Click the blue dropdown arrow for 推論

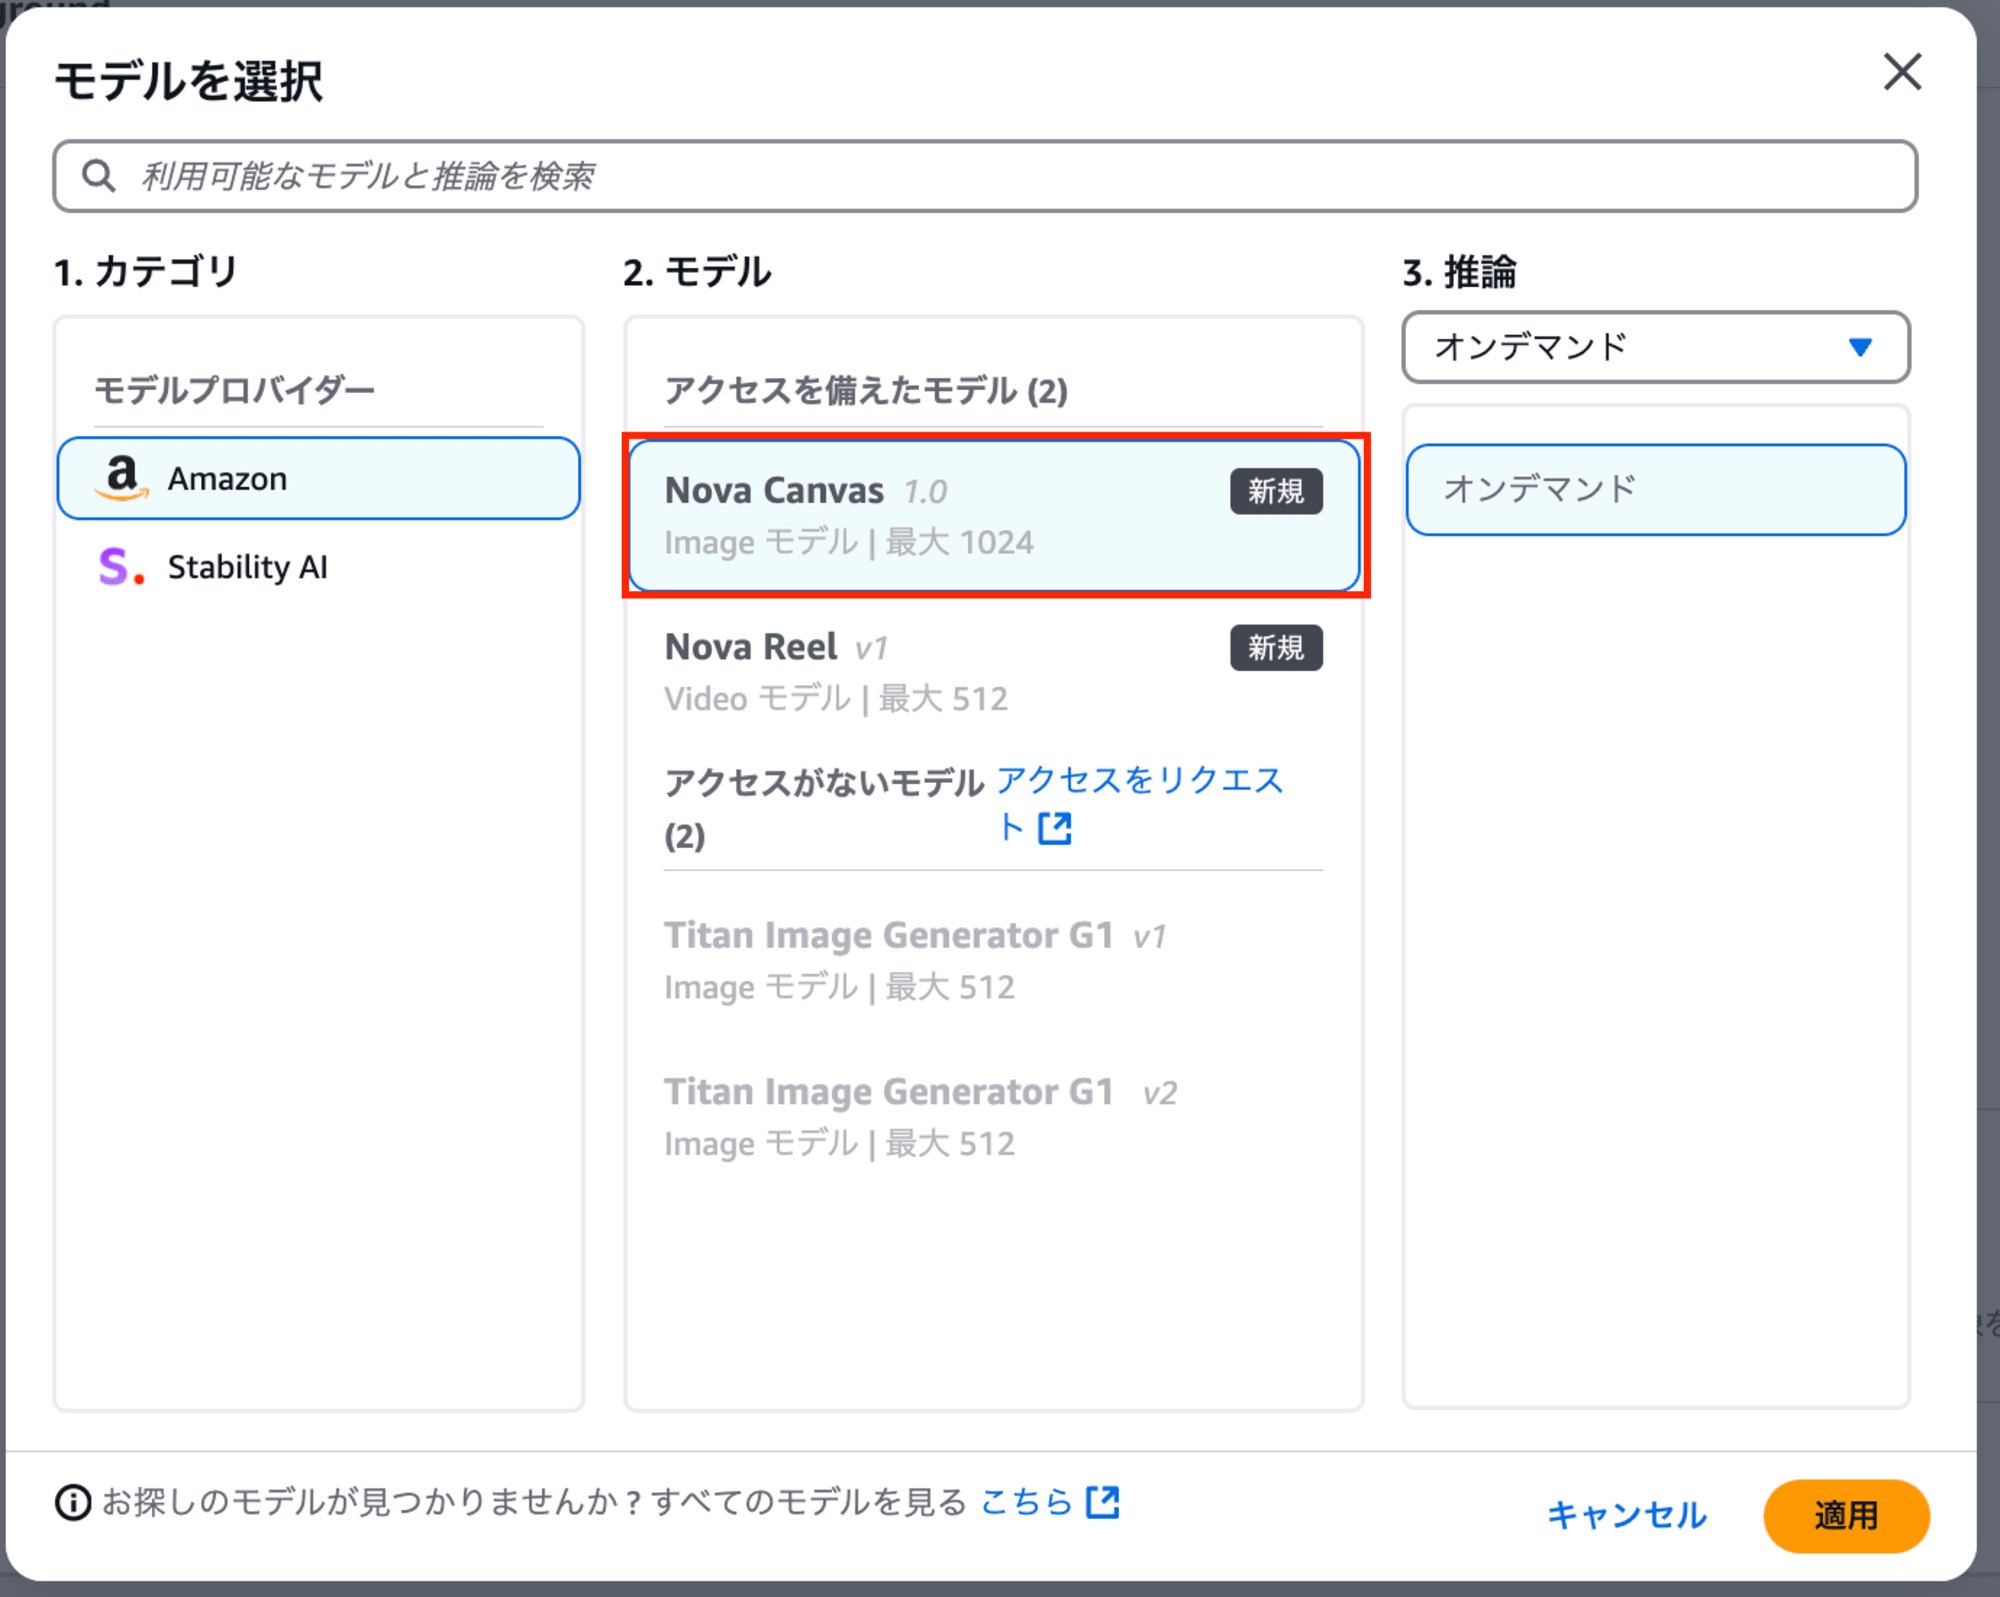(x=1860, y=347)
